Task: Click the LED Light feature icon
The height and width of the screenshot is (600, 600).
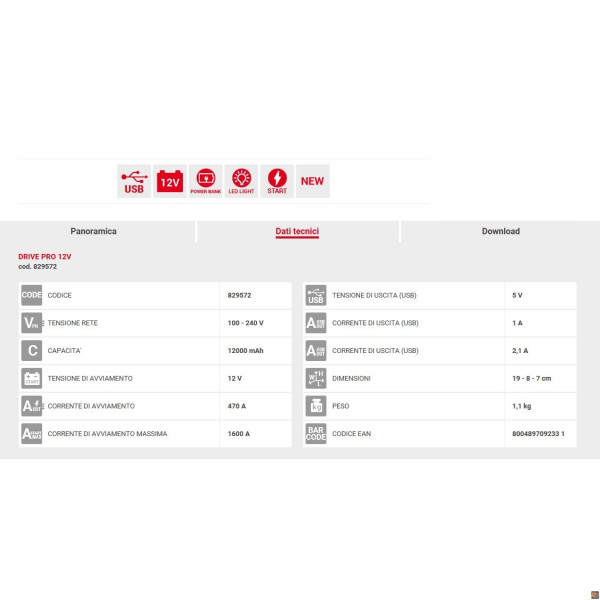Action: coord(241,181)
